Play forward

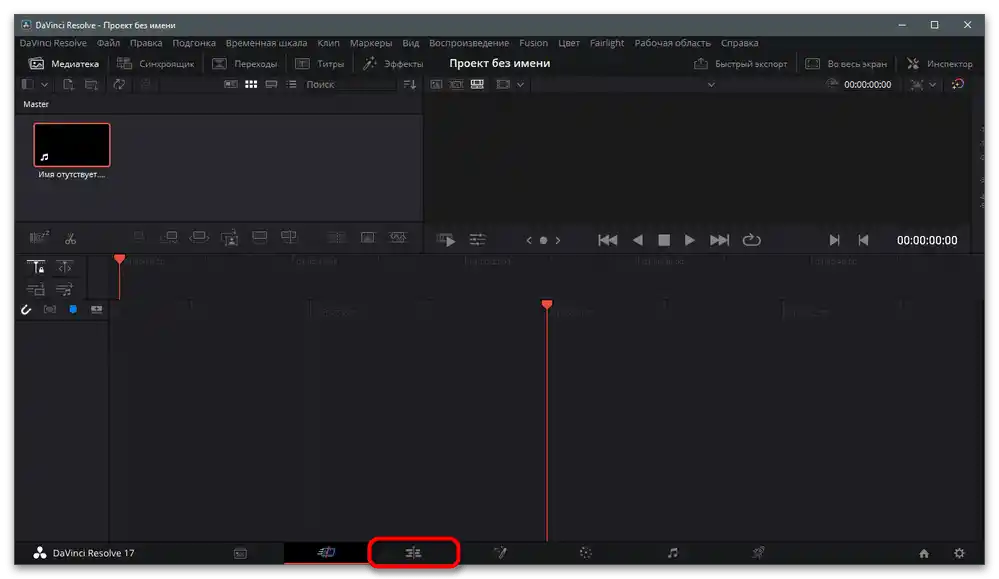[x=689, y=240]
